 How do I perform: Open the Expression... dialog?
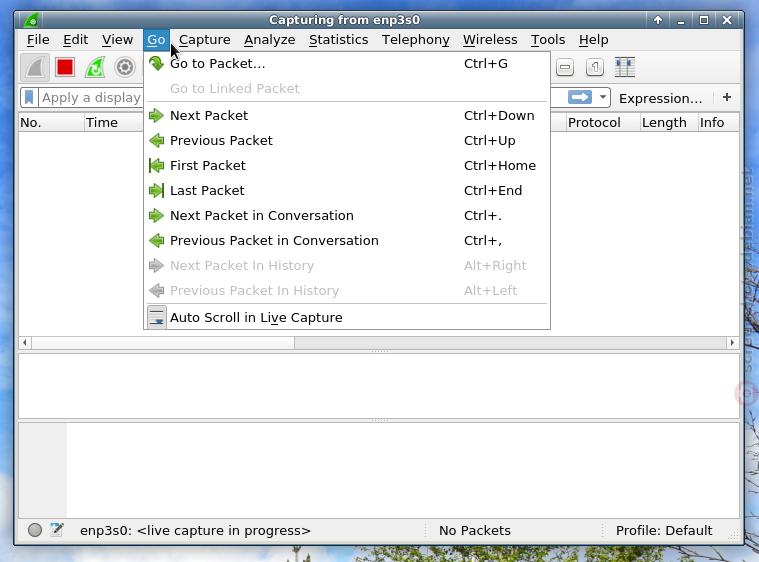[660, 98]
